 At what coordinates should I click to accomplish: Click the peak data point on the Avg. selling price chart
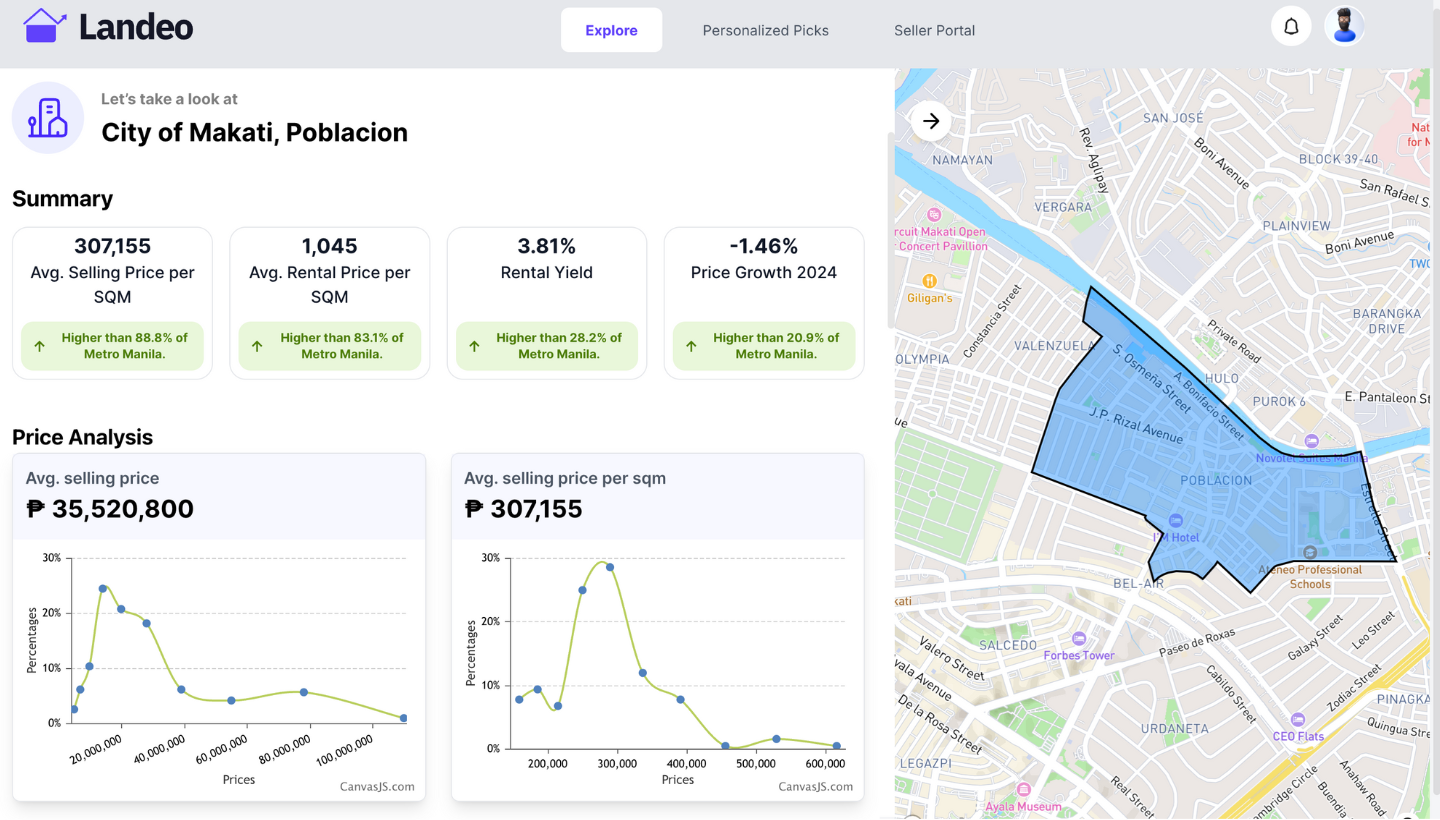click(102, 589)
